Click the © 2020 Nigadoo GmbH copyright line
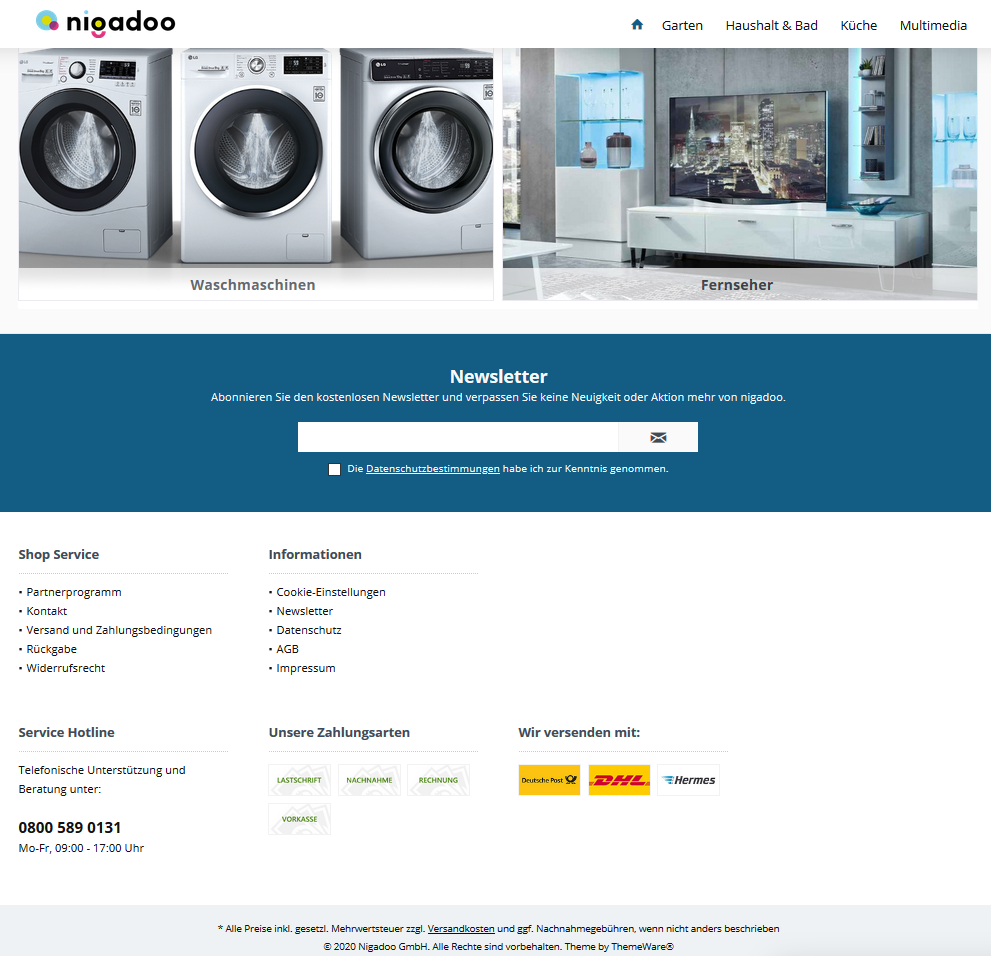The width and height of the screenshot is (991, 956). pos(499,947)
